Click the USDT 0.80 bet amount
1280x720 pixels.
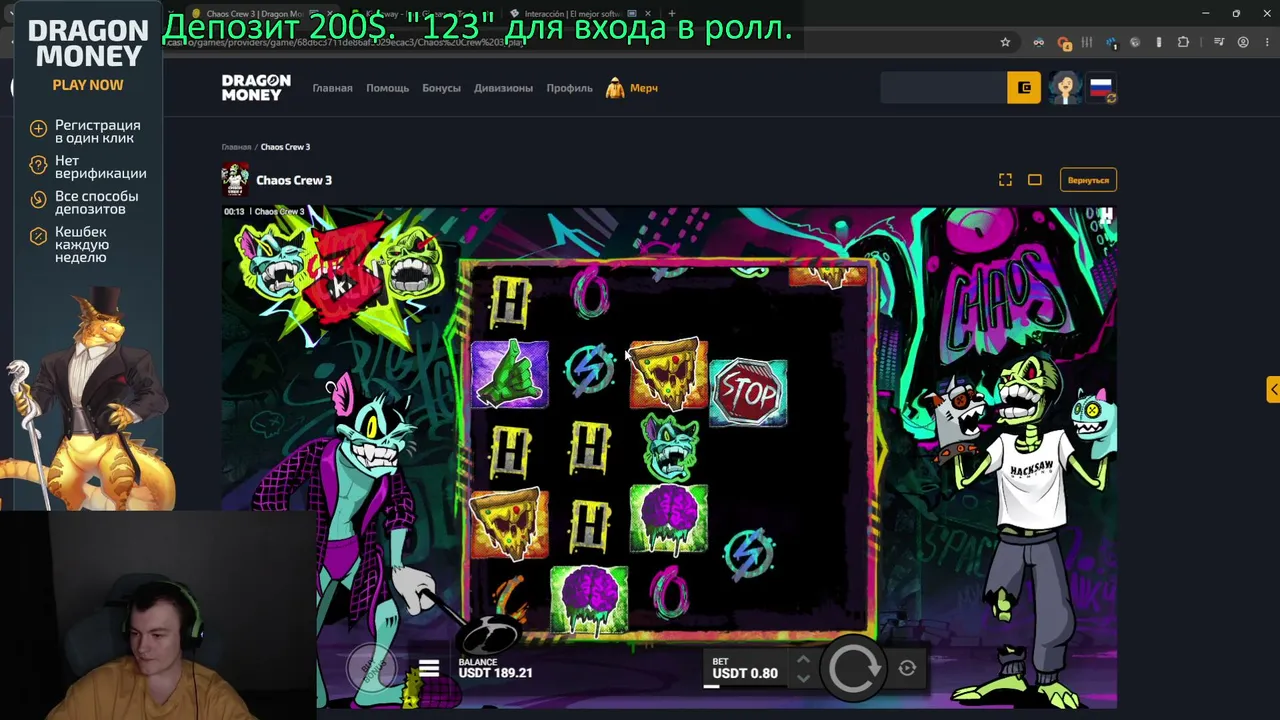(x=745, y=673)
